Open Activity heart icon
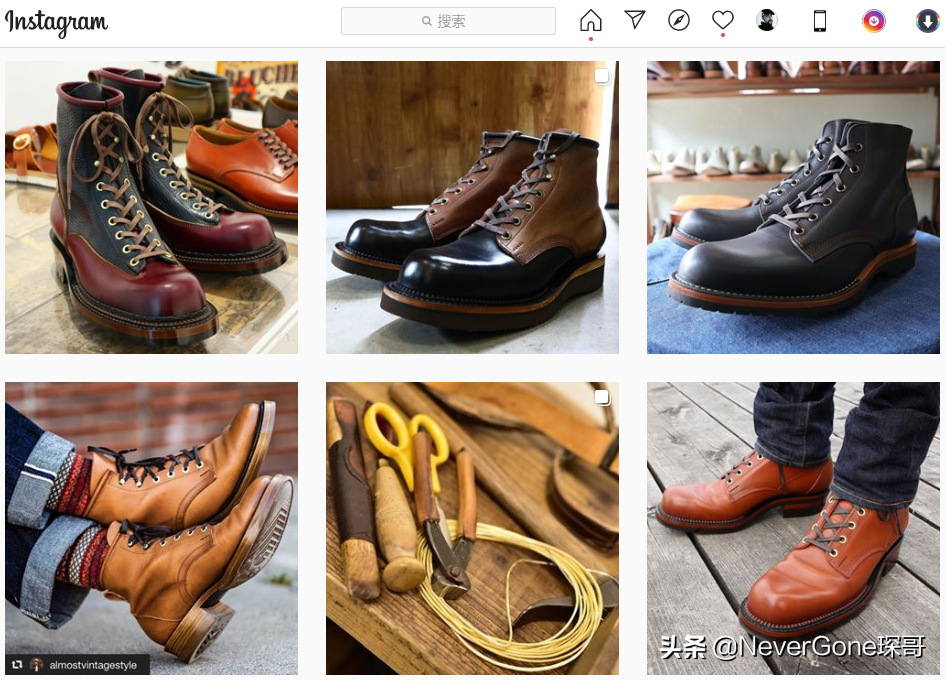945x680 pixels. pos(723,20)
